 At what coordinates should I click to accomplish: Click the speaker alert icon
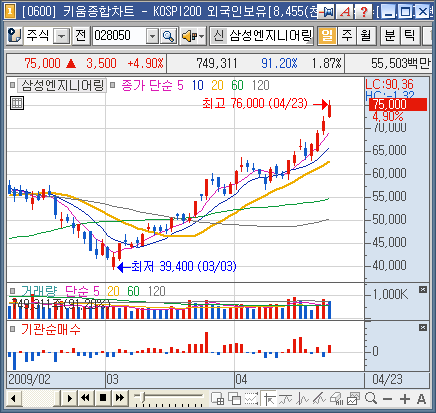(189, 36)
